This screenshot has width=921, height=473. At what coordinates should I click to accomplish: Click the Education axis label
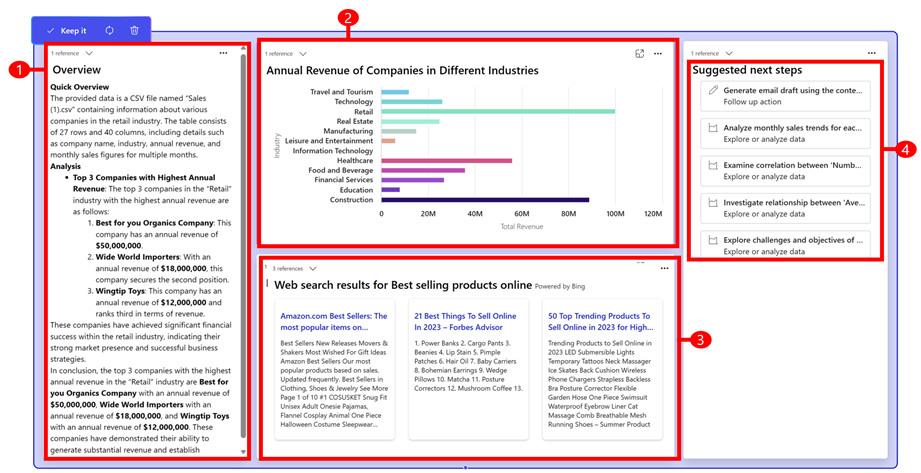(356, 190)
